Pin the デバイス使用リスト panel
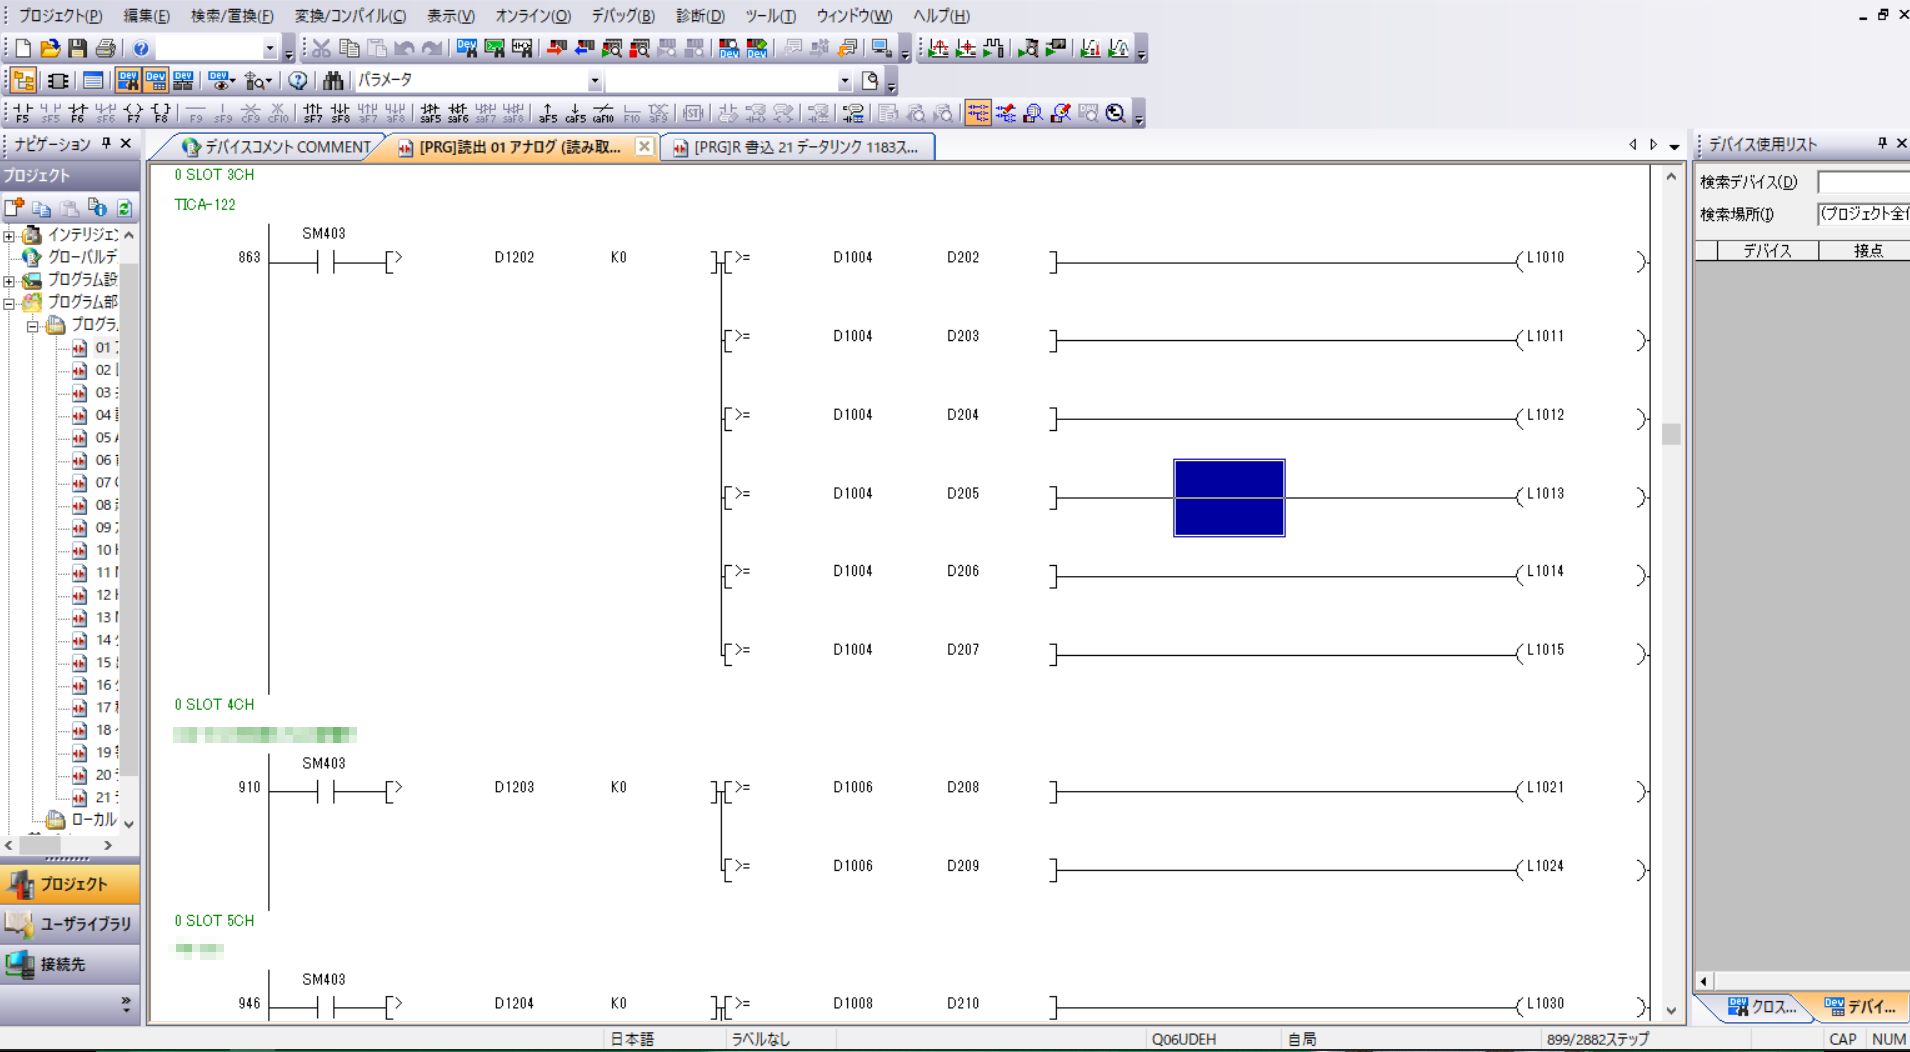Image resolution: width=1910 pixels, height=1052 pixels. [x=1882, y=144]
